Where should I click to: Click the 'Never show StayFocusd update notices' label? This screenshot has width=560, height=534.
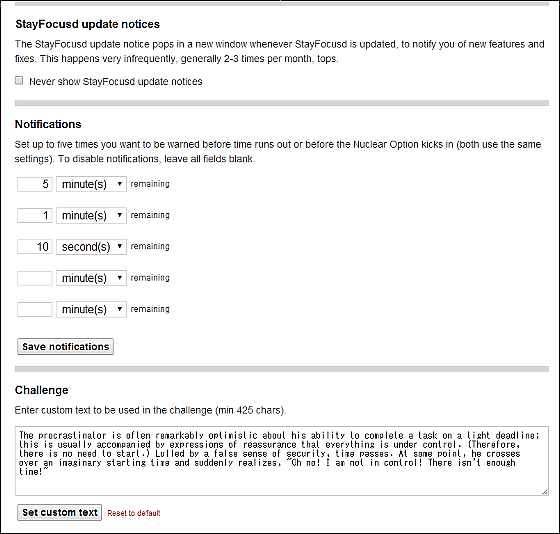[116, 82]
